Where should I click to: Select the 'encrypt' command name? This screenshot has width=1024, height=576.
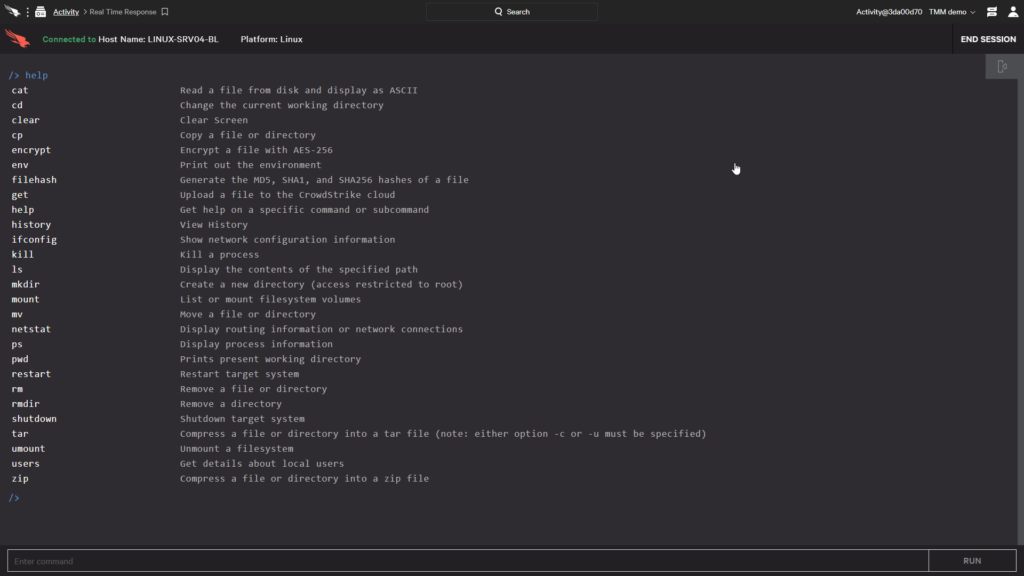click(31, 150)
